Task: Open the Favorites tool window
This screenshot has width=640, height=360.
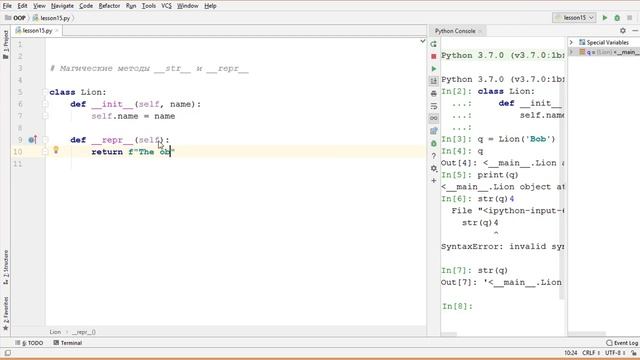Action: point(5,313)
